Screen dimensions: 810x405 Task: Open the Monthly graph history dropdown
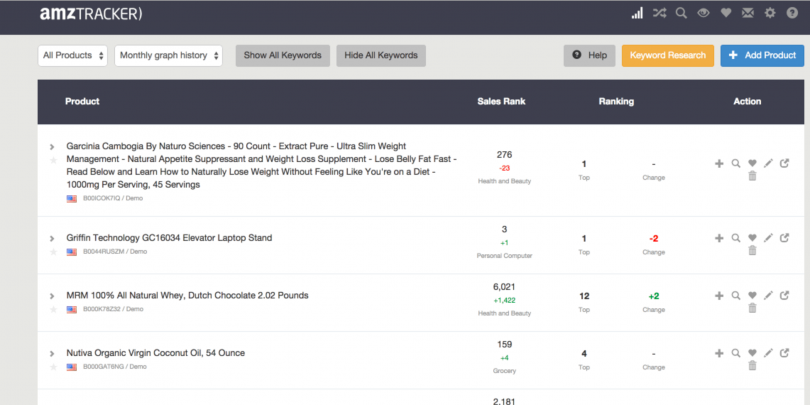click(168, 55)
